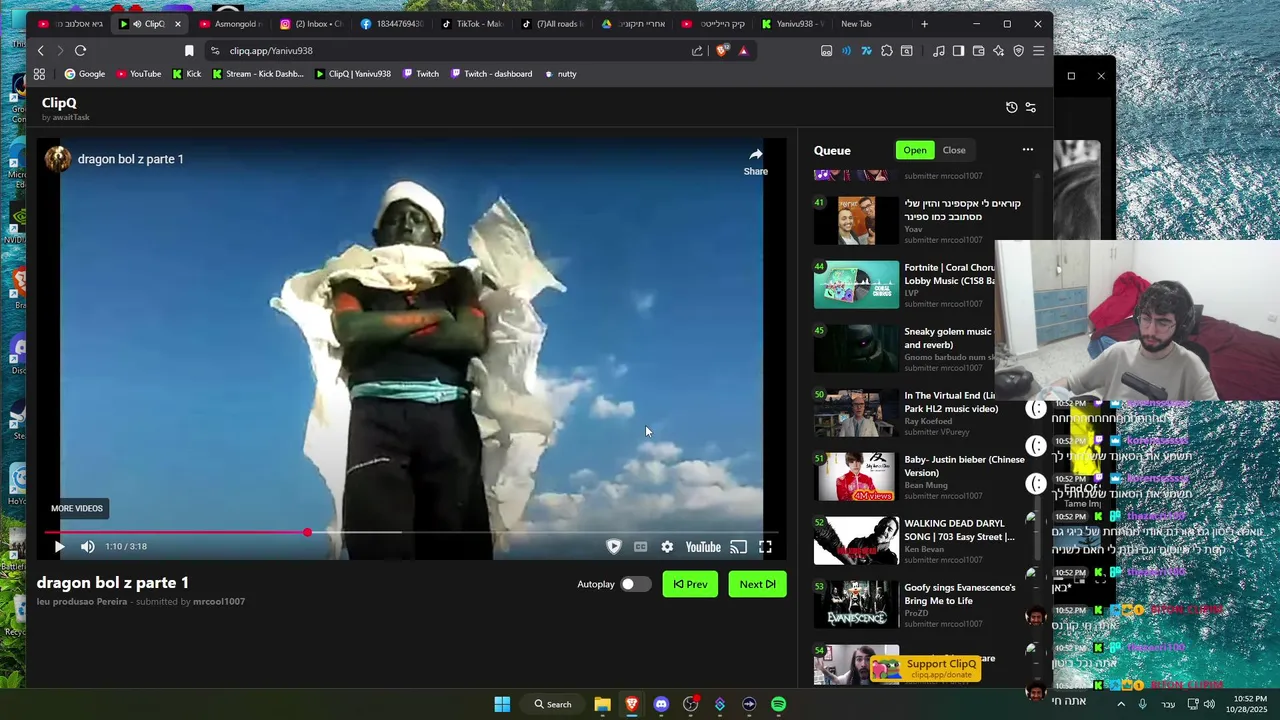
Task: Set queue to Close
Action: [x=954, y=150]
